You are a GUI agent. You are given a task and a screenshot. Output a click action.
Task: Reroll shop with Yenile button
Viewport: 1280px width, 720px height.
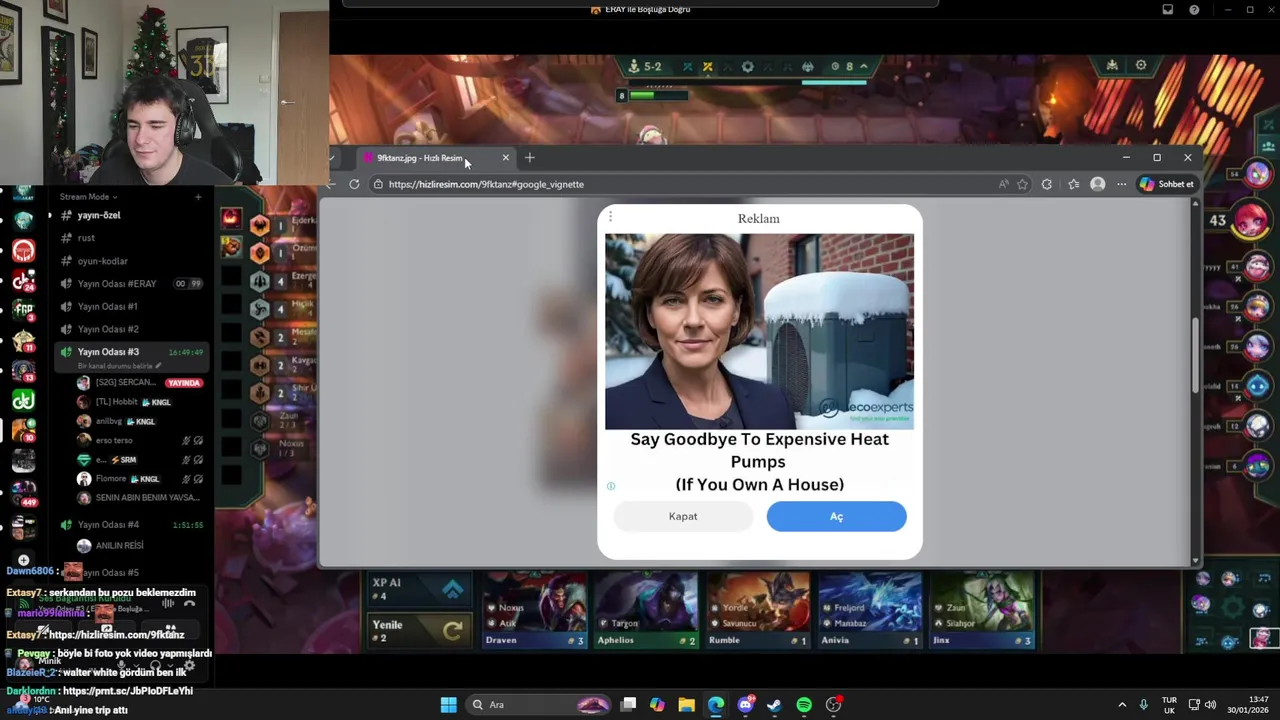[418, 630]
